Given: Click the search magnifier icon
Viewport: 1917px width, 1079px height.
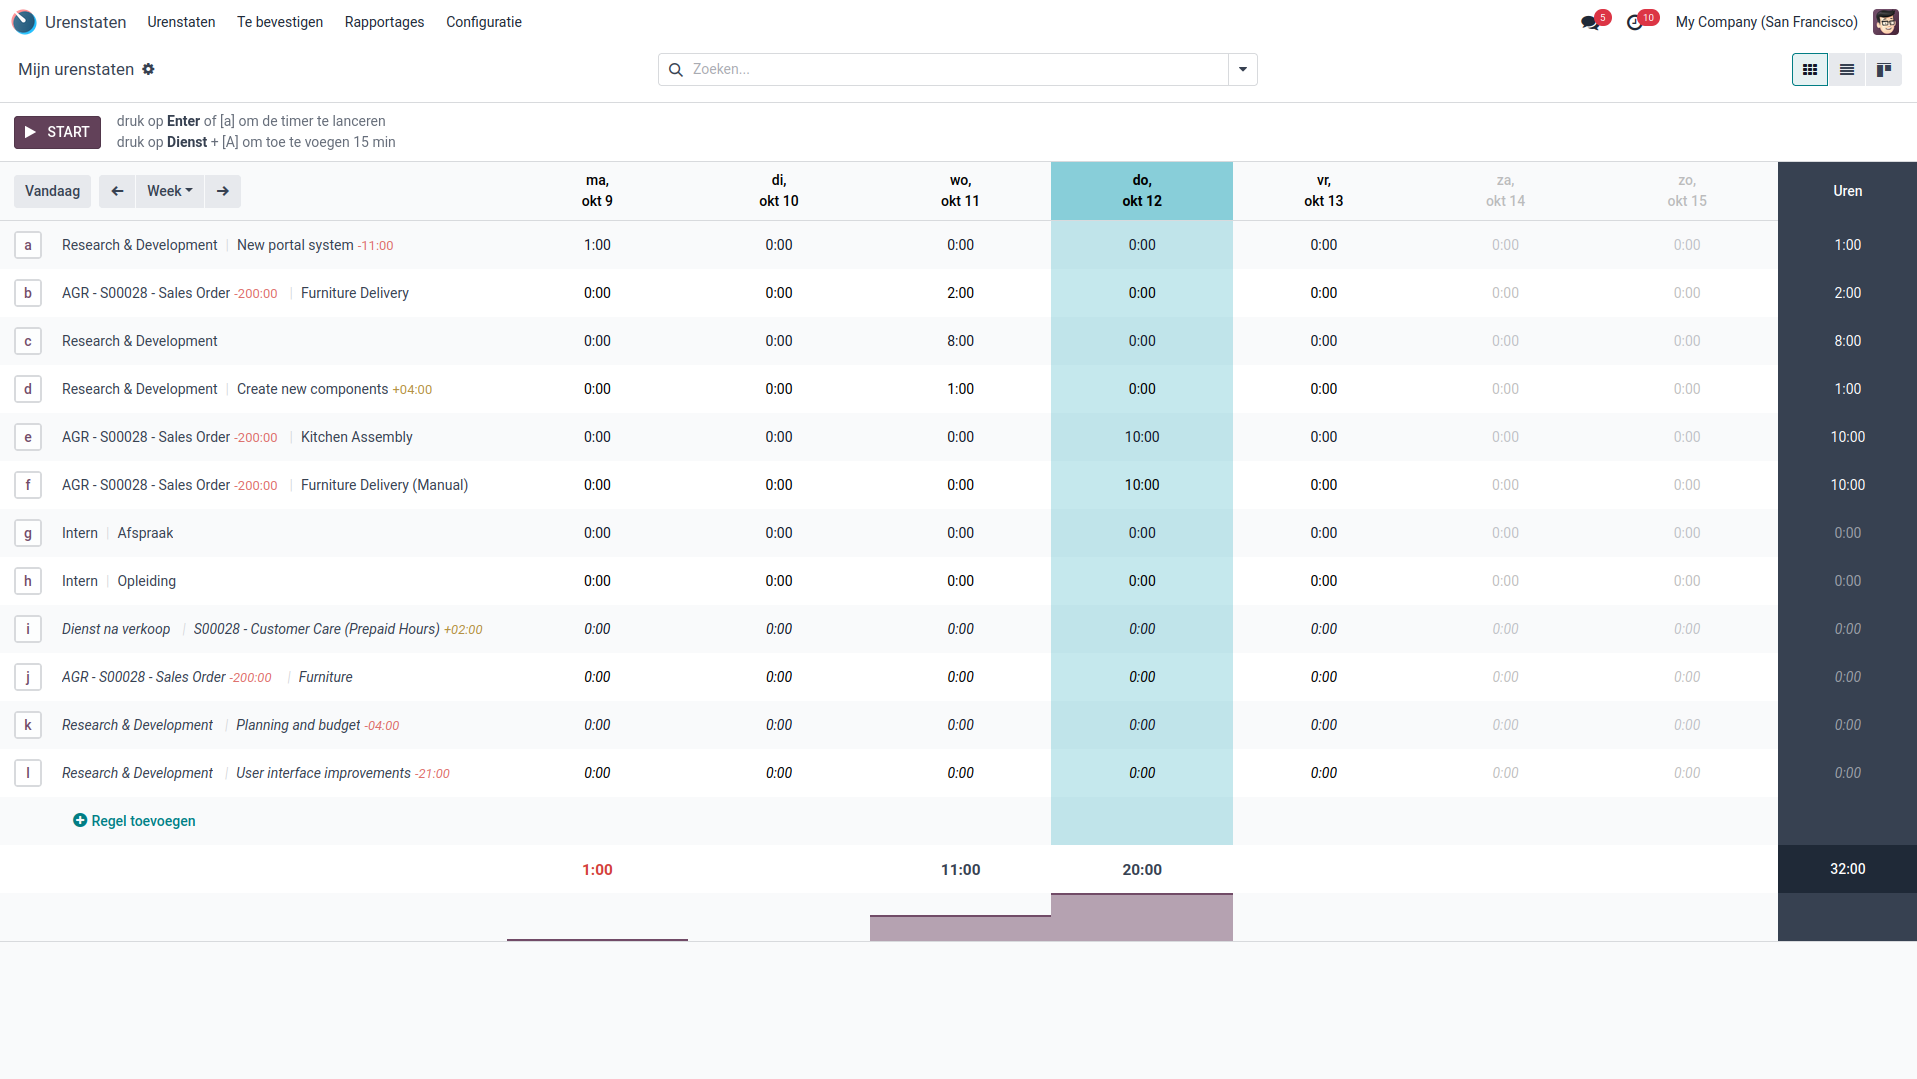Looking at the screenshot, I should (x=676, y=69).
